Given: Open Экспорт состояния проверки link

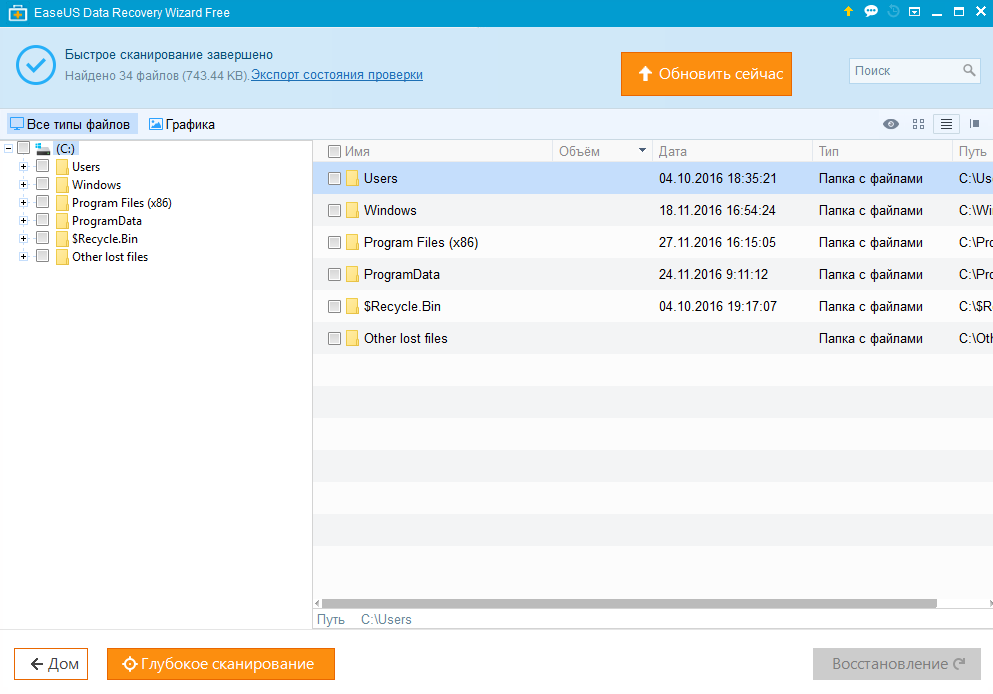Looking at the screenshot, I should tap(337, 75).
